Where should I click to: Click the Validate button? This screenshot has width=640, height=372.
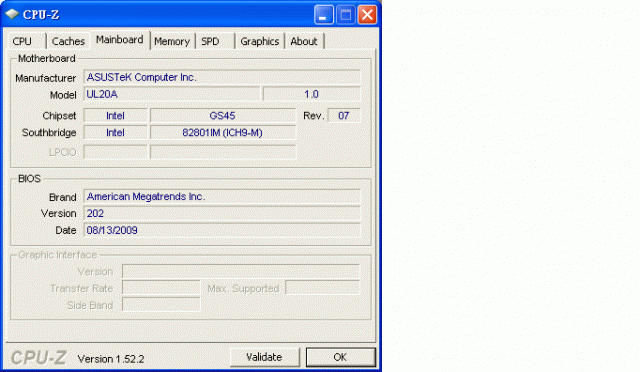pos(264,357)
